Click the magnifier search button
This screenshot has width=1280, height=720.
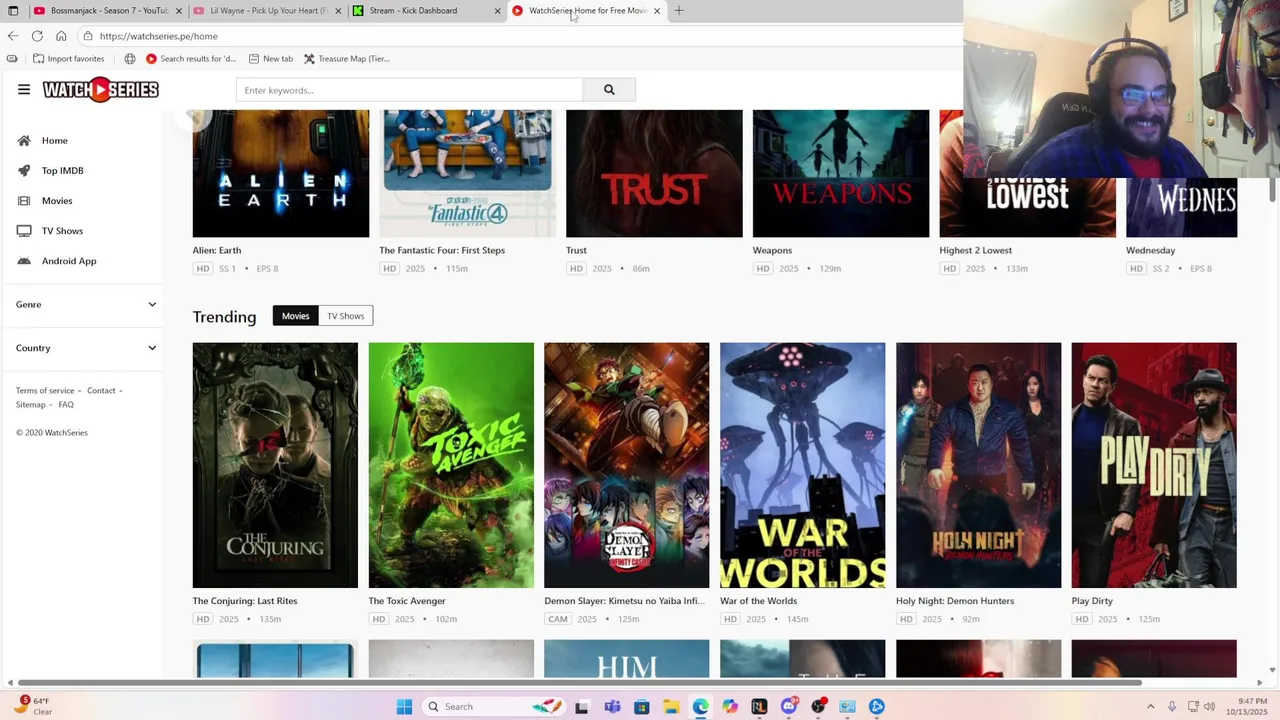pos(609,90)
